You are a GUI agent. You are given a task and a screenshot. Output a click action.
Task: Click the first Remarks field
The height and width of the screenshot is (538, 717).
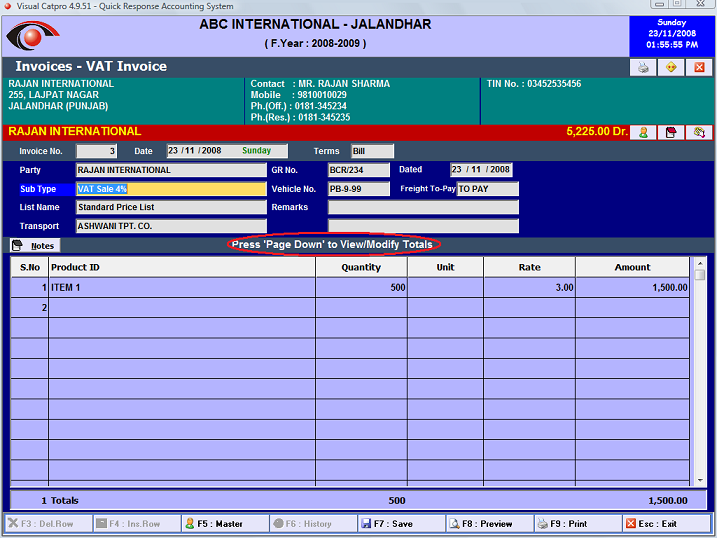coord(423,207)
